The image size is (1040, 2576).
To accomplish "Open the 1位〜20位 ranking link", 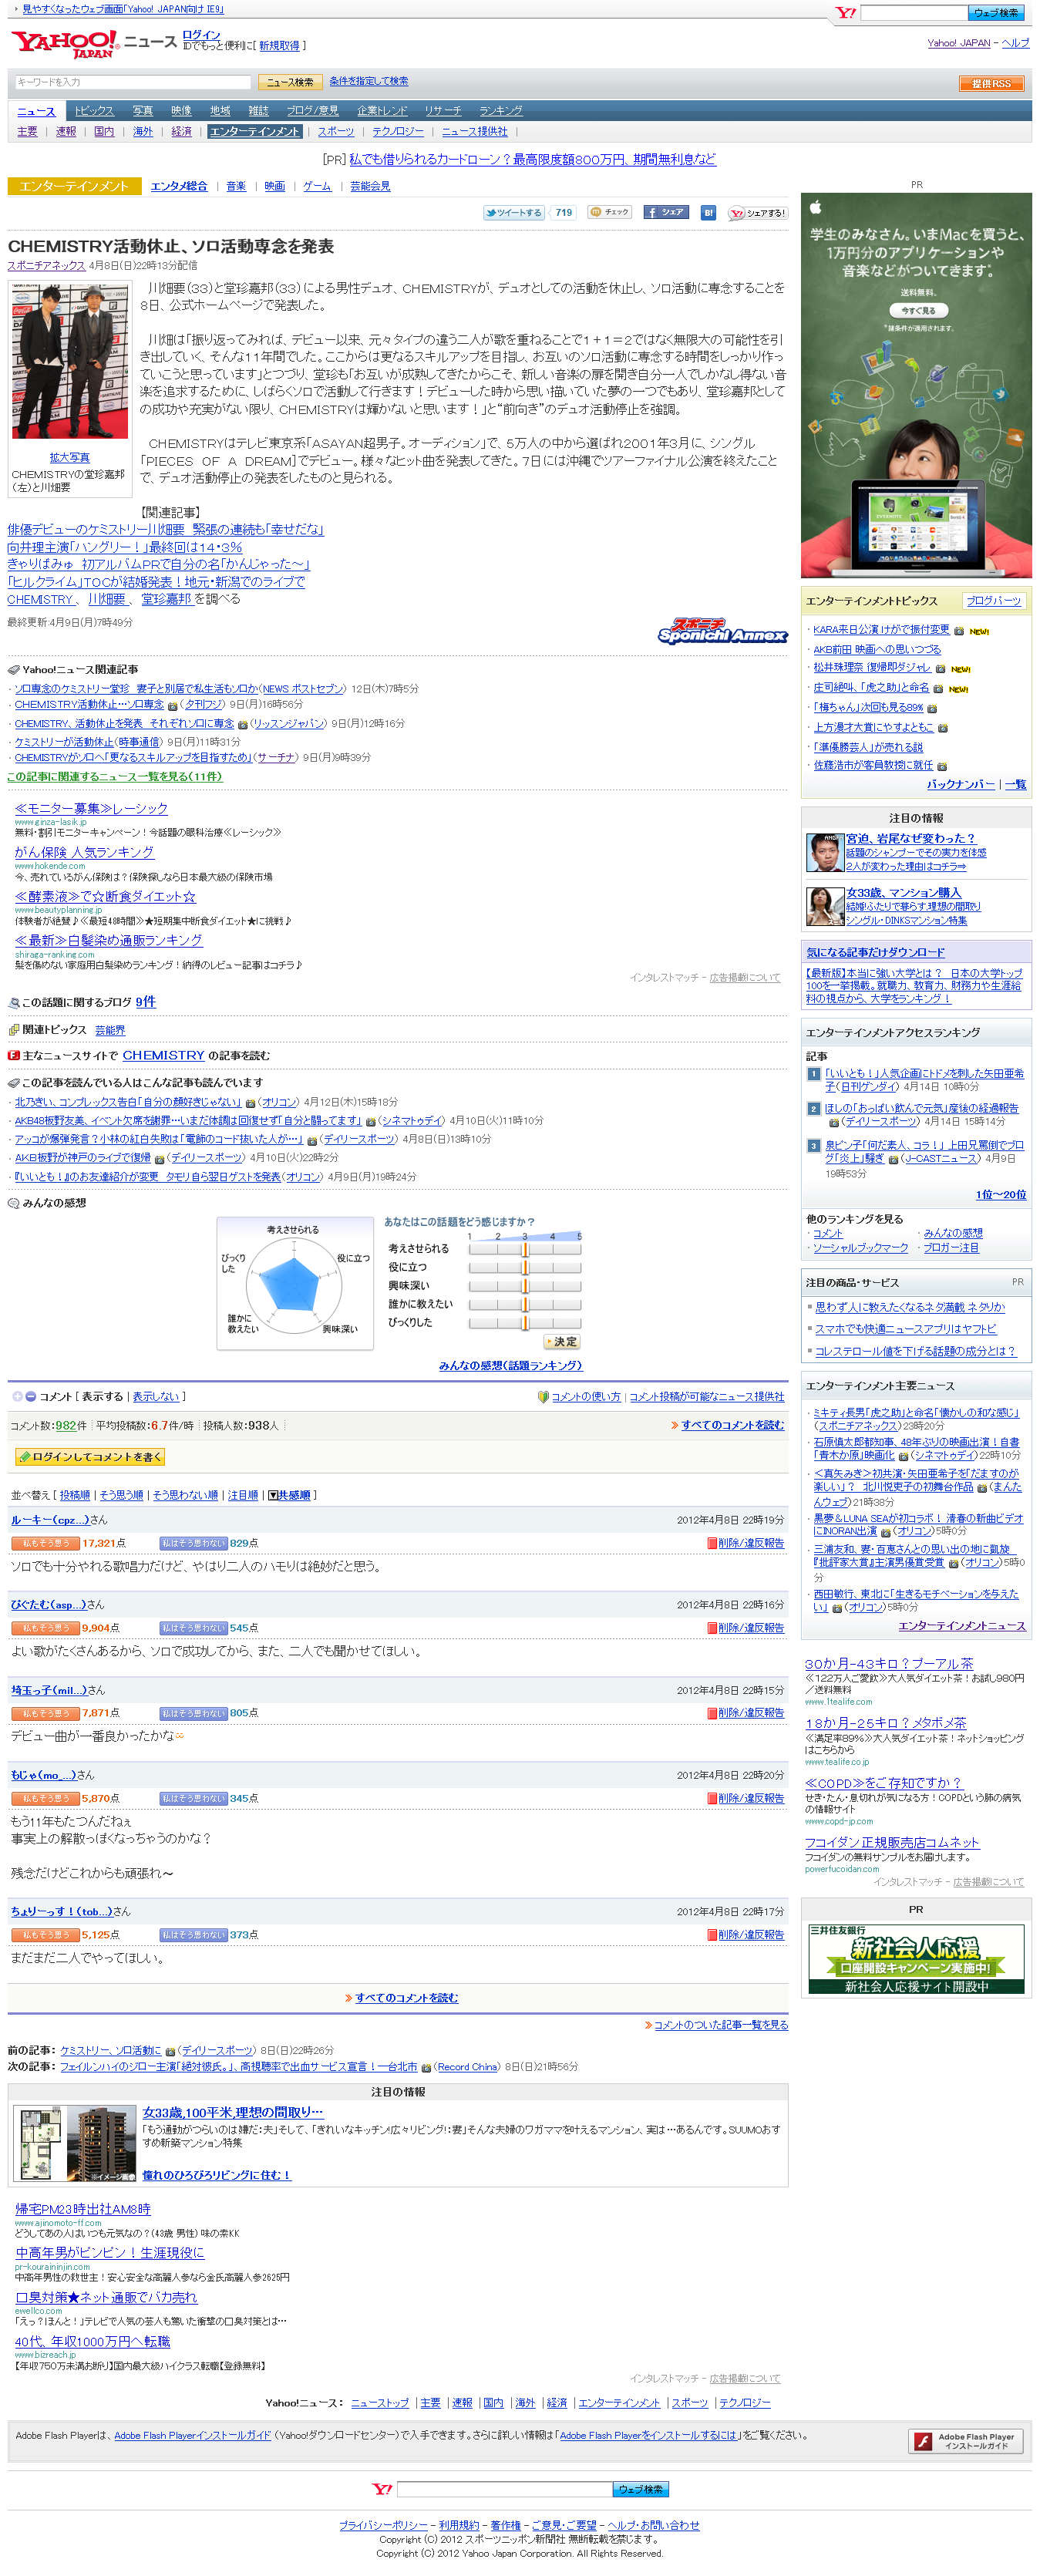I will [1001, 1195].
